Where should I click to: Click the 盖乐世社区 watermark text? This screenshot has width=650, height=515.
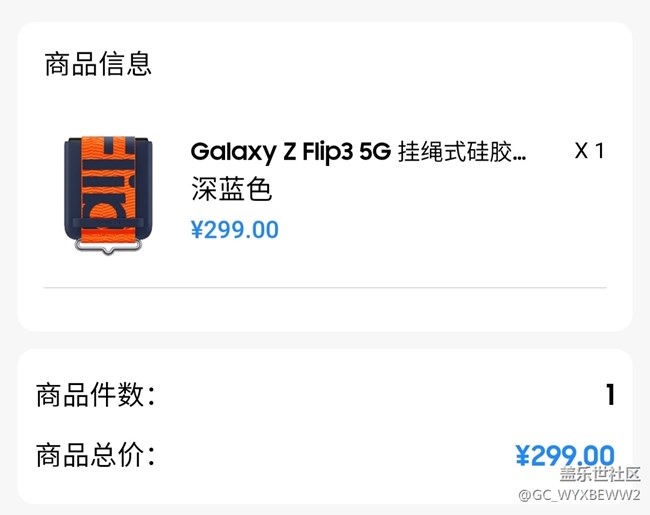pyautogui.click(x=600, y=475)
